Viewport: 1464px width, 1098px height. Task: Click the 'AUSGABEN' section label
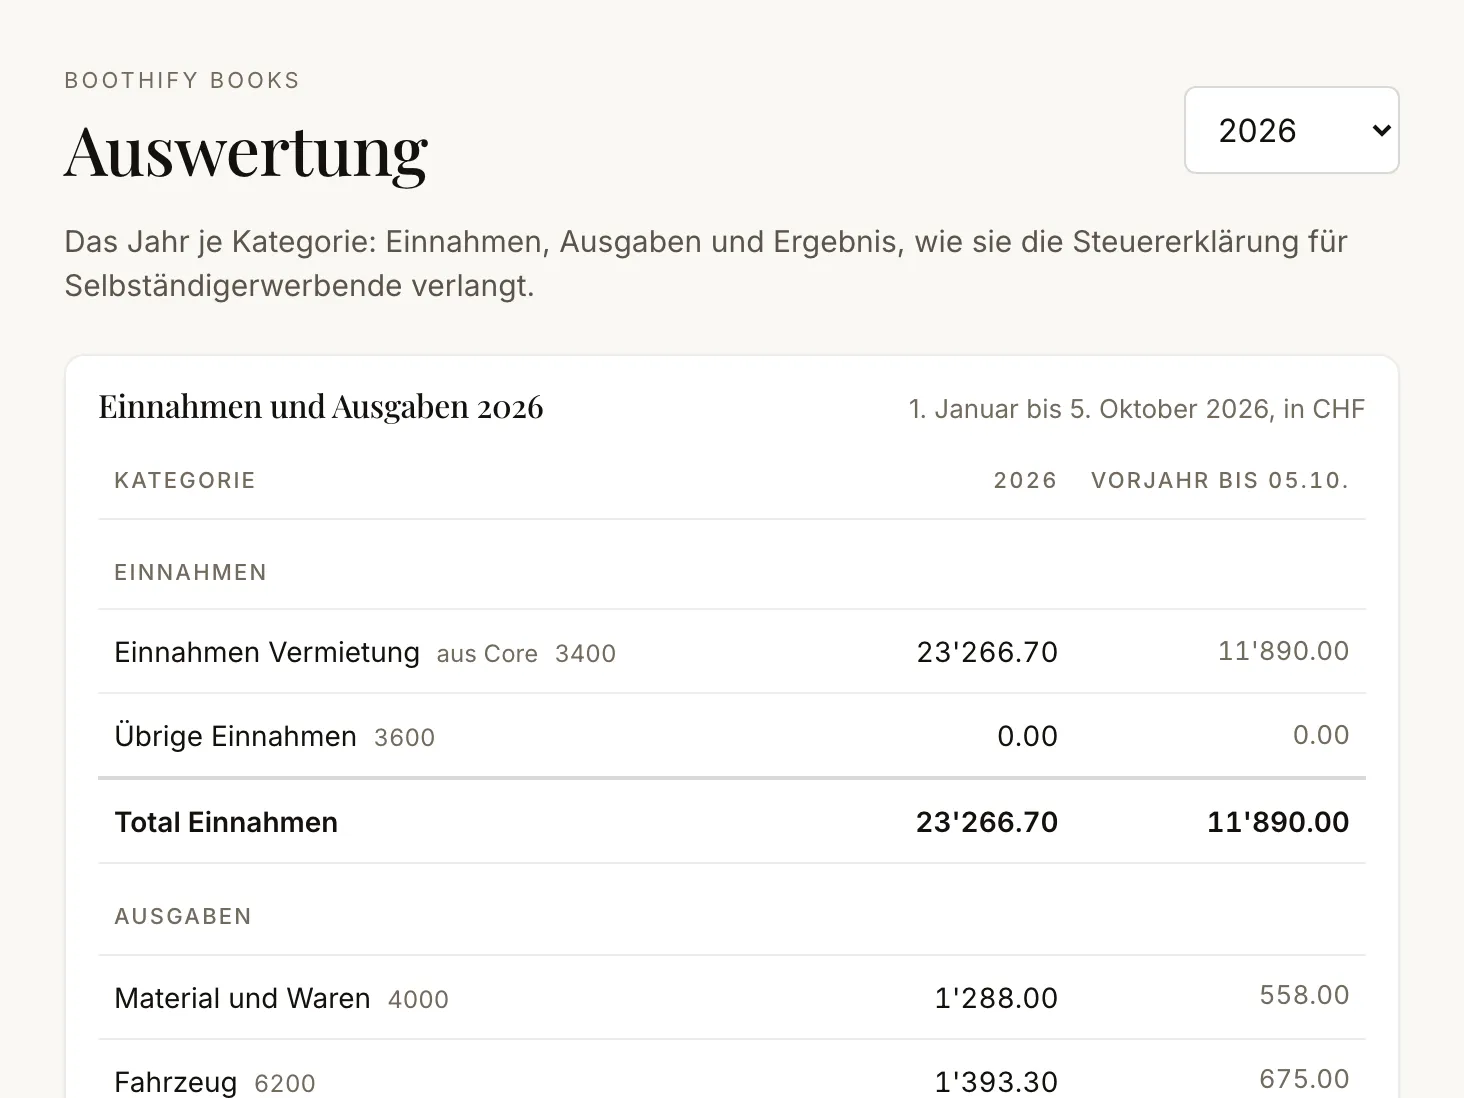183,917
